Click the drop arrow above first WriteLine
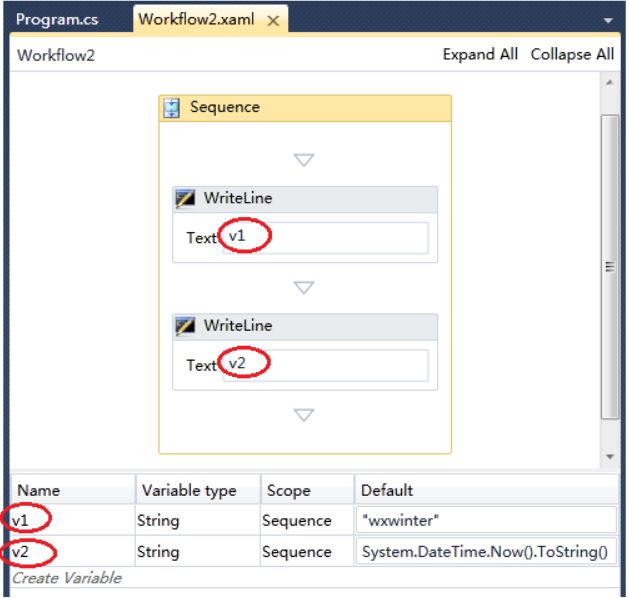 pyautogui.click(x=304, y=160)
